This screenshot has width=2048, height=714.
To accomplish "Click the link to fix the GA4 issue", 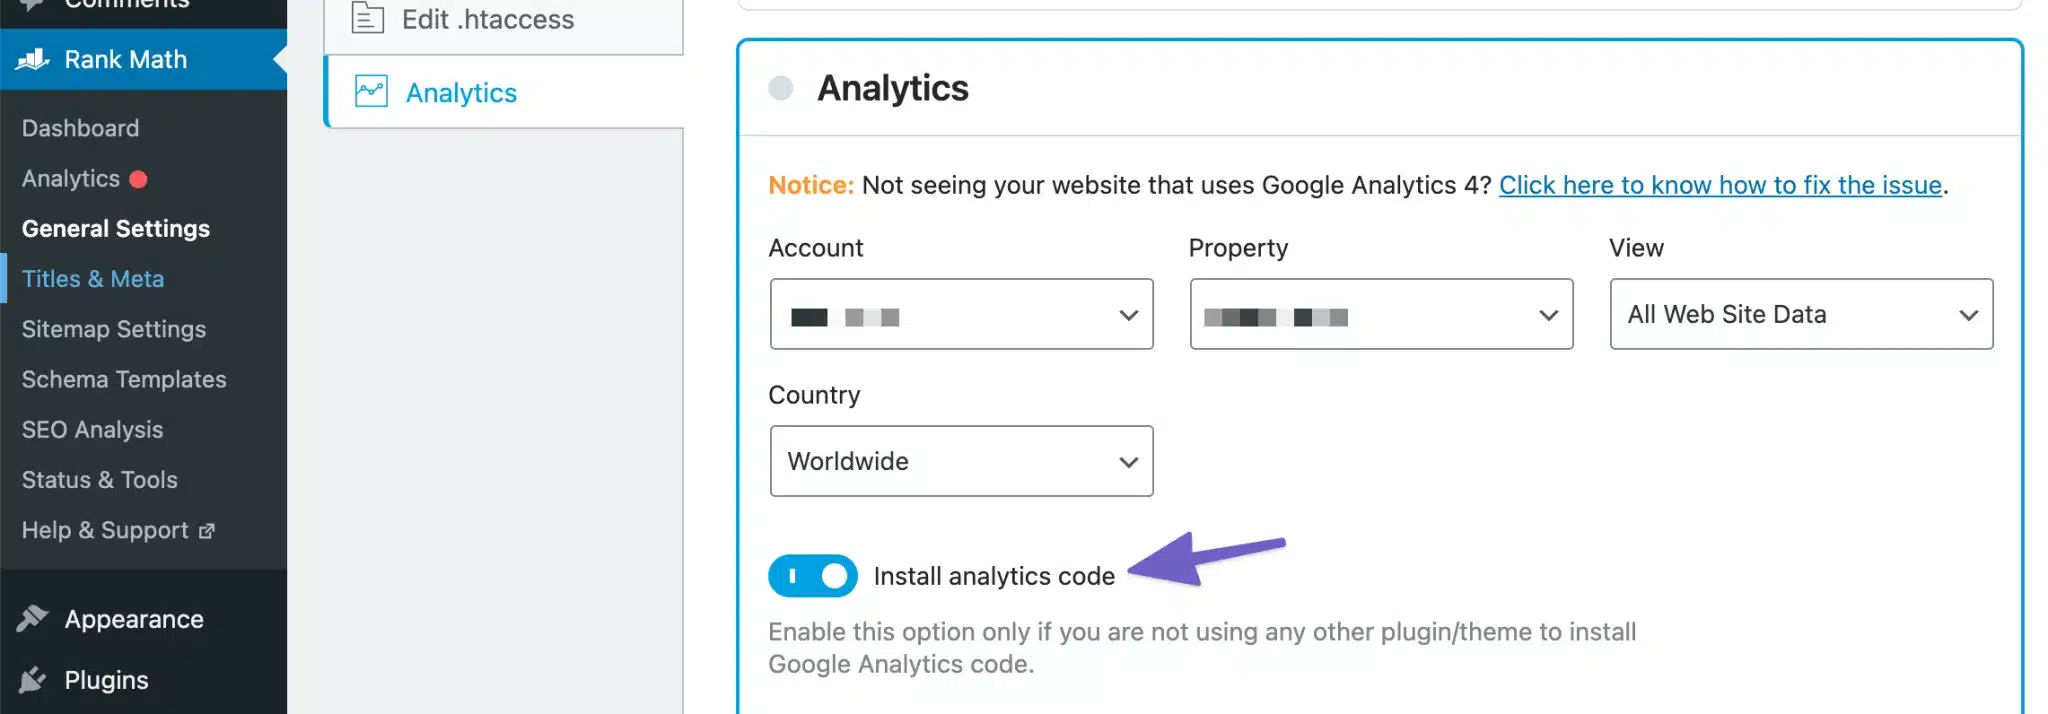I will (1720, 185).
